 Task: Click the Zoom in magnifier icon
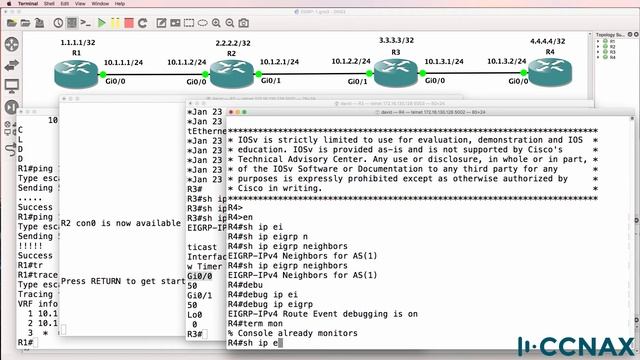(216, 23)
